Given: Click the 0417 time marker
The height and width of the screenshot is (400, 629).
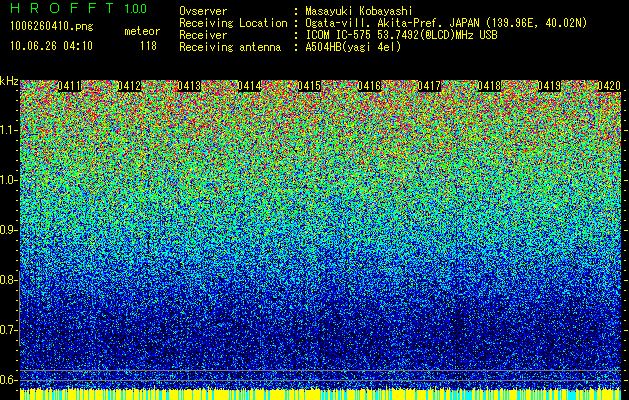Looking at the screenshot, I should (429, 86).
